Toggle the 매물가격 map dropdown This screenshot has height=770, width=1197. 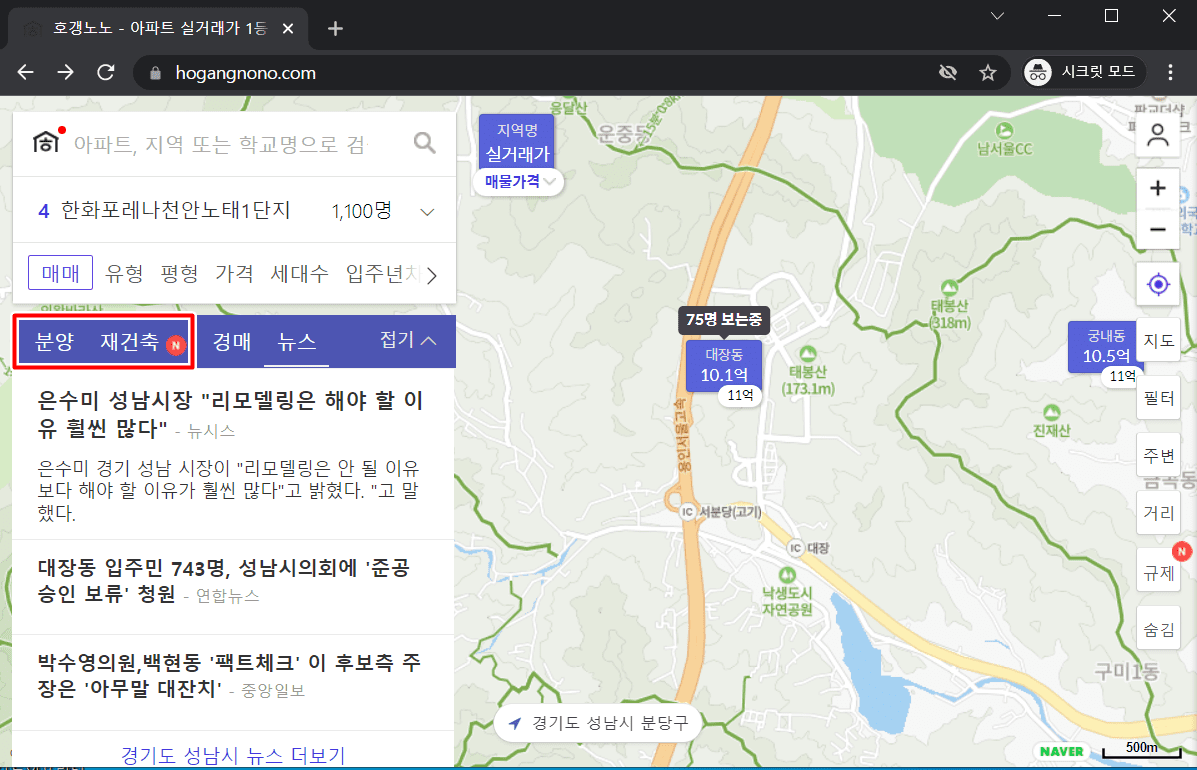coord(519,182)
